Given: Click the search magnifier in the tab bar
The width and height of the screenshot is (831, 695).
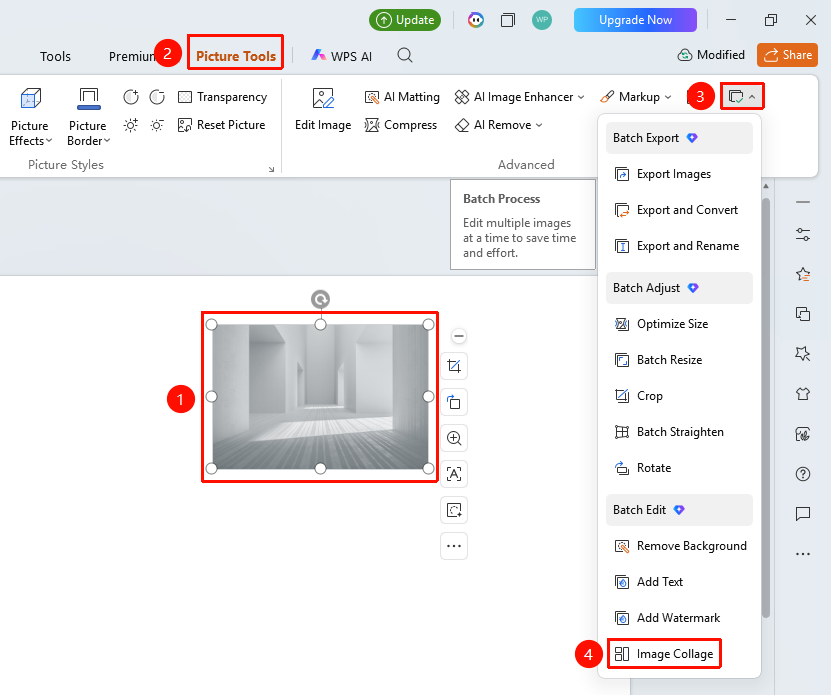Looking at the screenshot, I should pos(405,55).
